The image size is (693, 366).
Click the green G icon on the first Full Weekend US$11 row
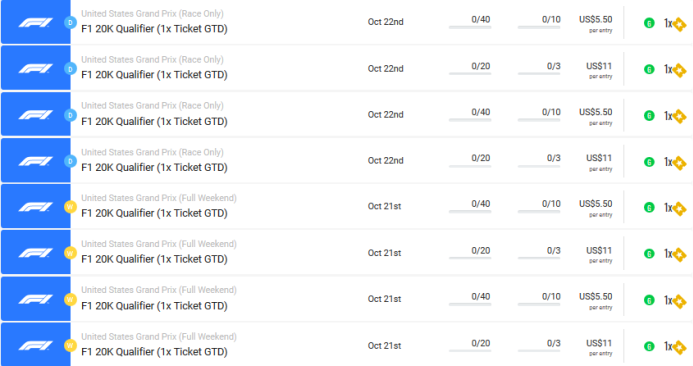649,254
